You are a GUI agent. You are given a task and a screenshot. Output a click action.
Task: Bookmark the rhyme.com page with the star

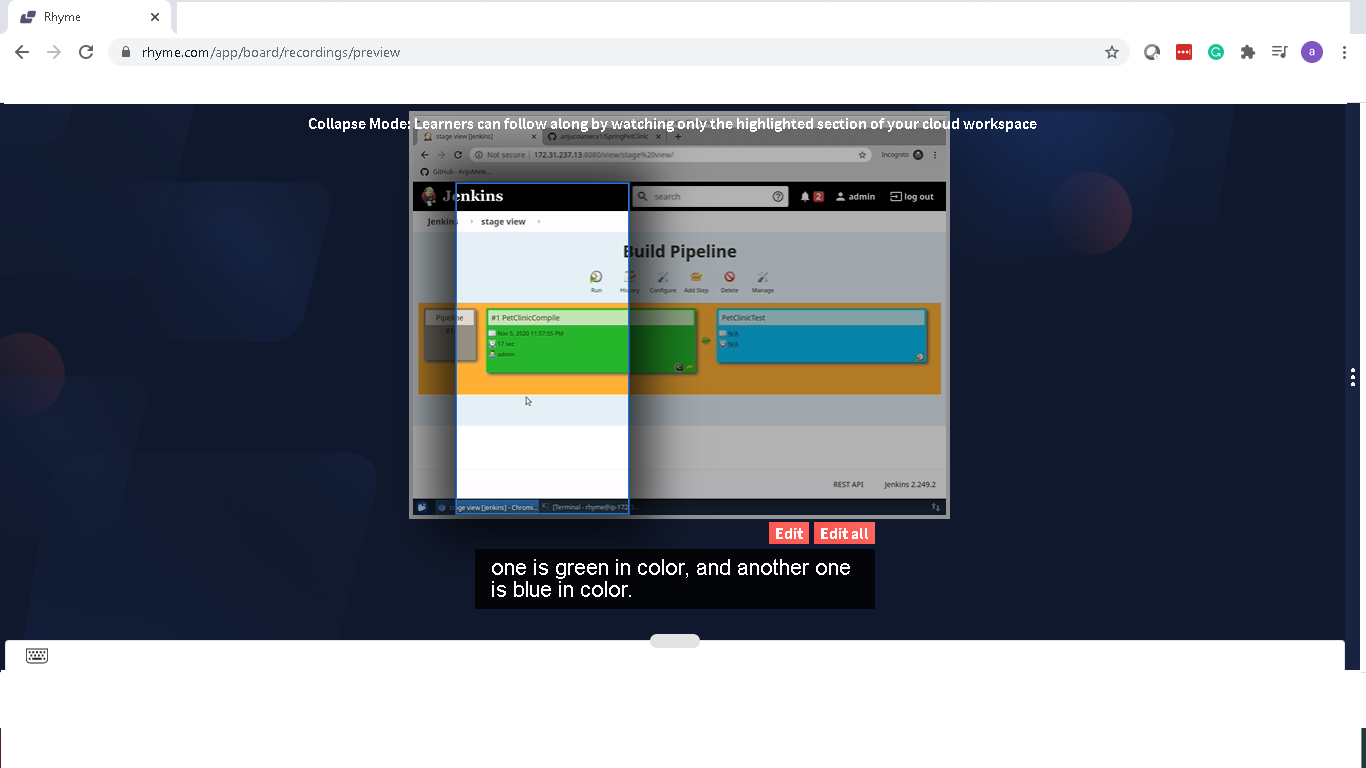pos(1111,52)
